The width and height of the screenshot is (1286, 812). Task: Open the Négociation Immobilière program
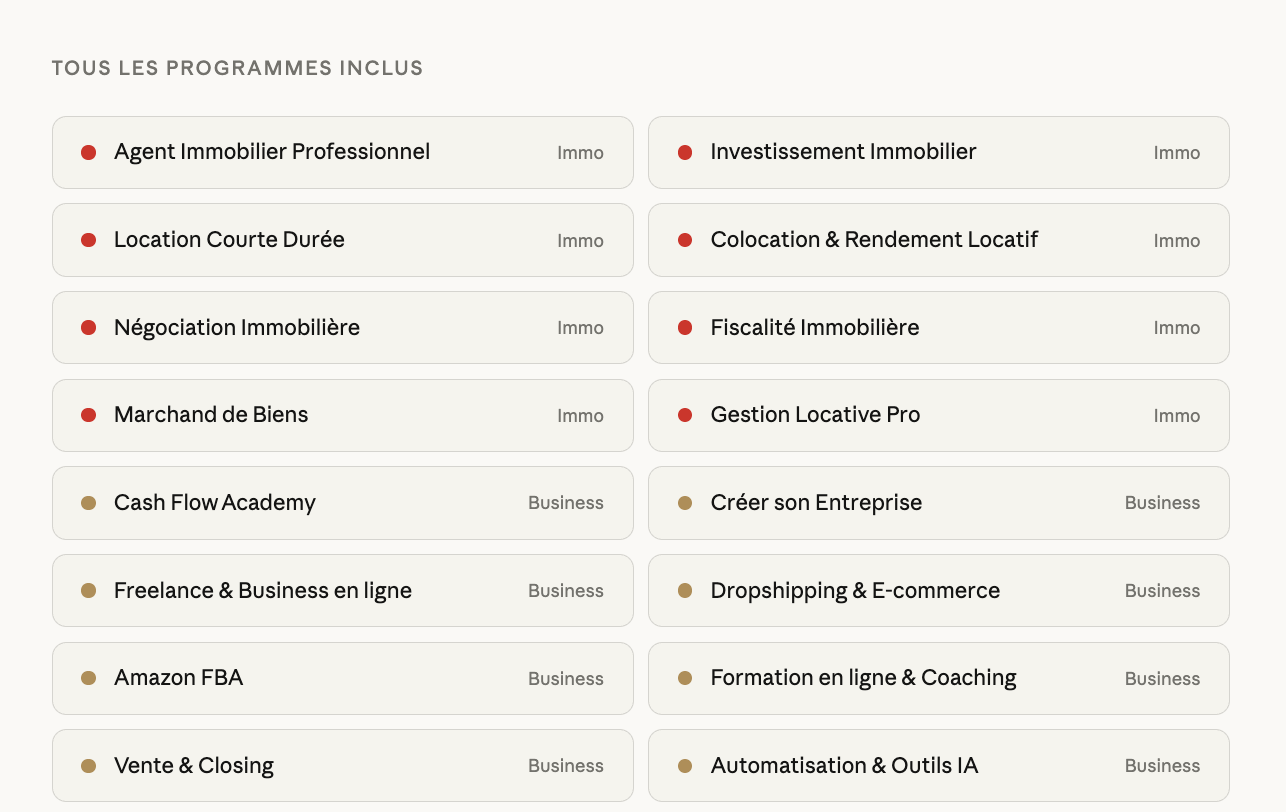(x=237, y=328)
